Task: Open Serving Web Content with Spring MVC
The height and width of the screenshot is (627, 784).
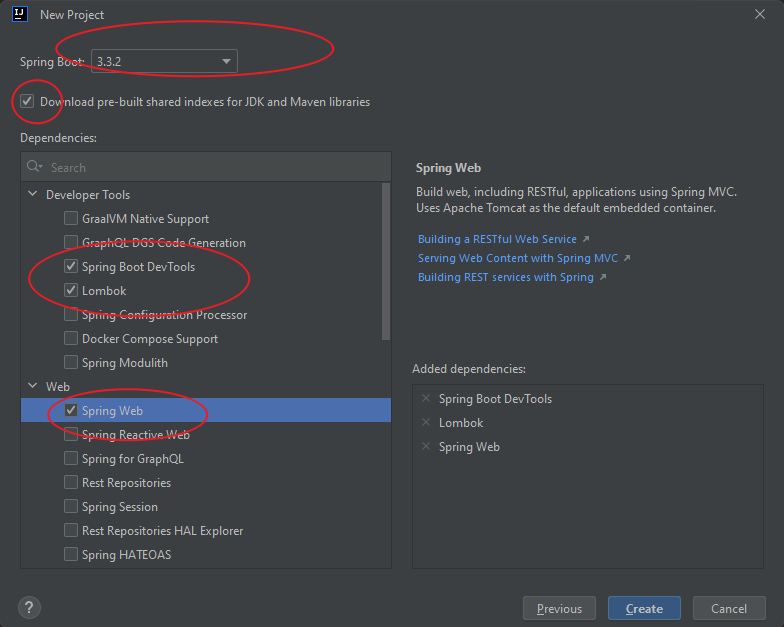Action: (518, 258)
